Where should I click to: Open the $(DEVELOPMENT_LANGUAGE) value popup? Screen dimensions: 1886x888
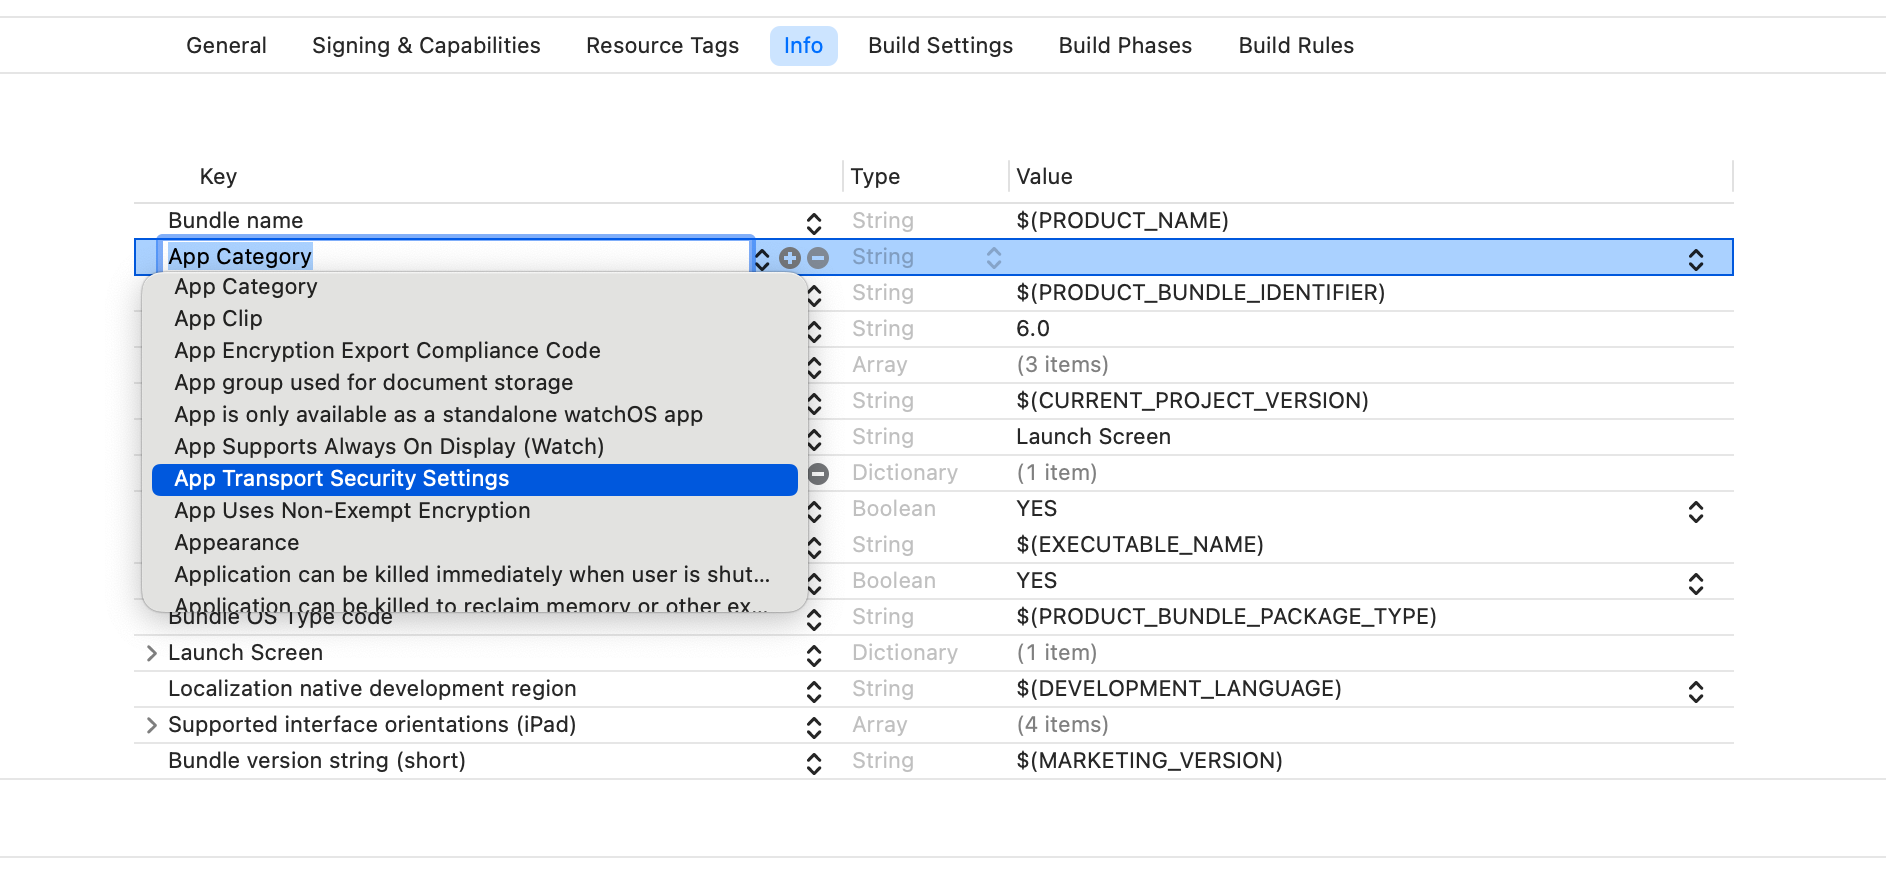coord(1695,691)
